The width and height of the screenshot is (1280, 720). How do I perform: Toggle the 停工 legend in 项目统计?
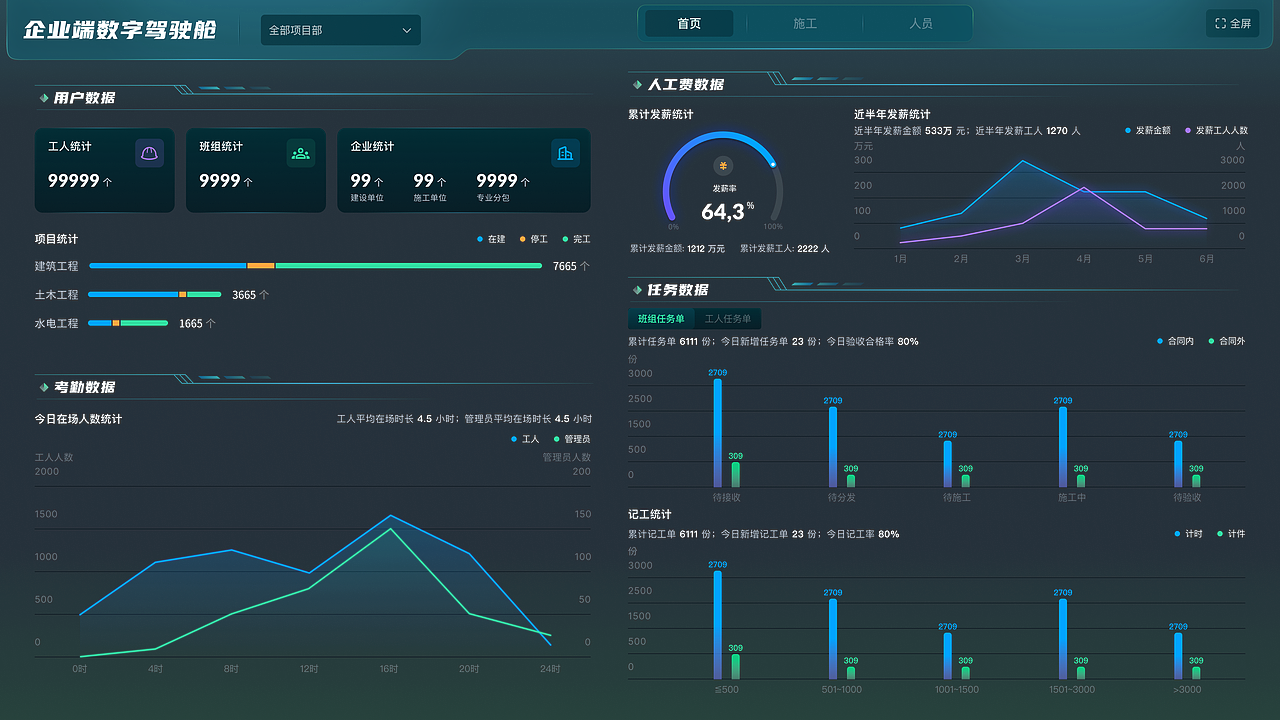pyautogui.click(x=531, y=239)
